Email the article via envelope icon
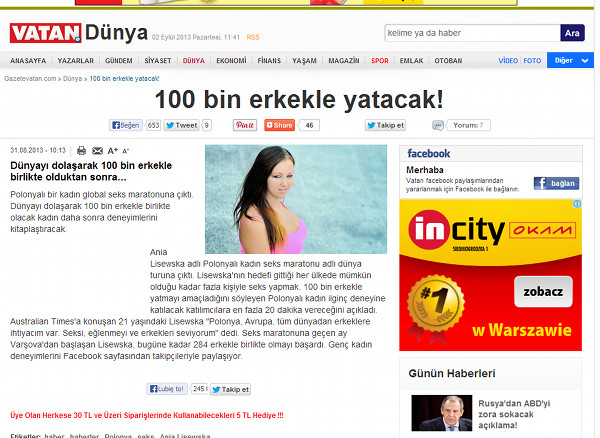The image size is (600, 438). (x=97, y=151)
